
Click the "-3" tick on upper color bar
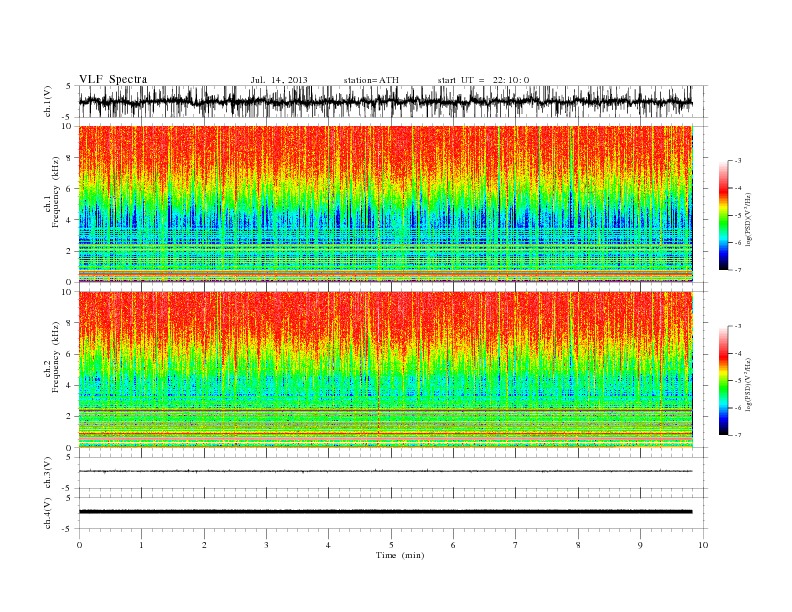(738, 161)
